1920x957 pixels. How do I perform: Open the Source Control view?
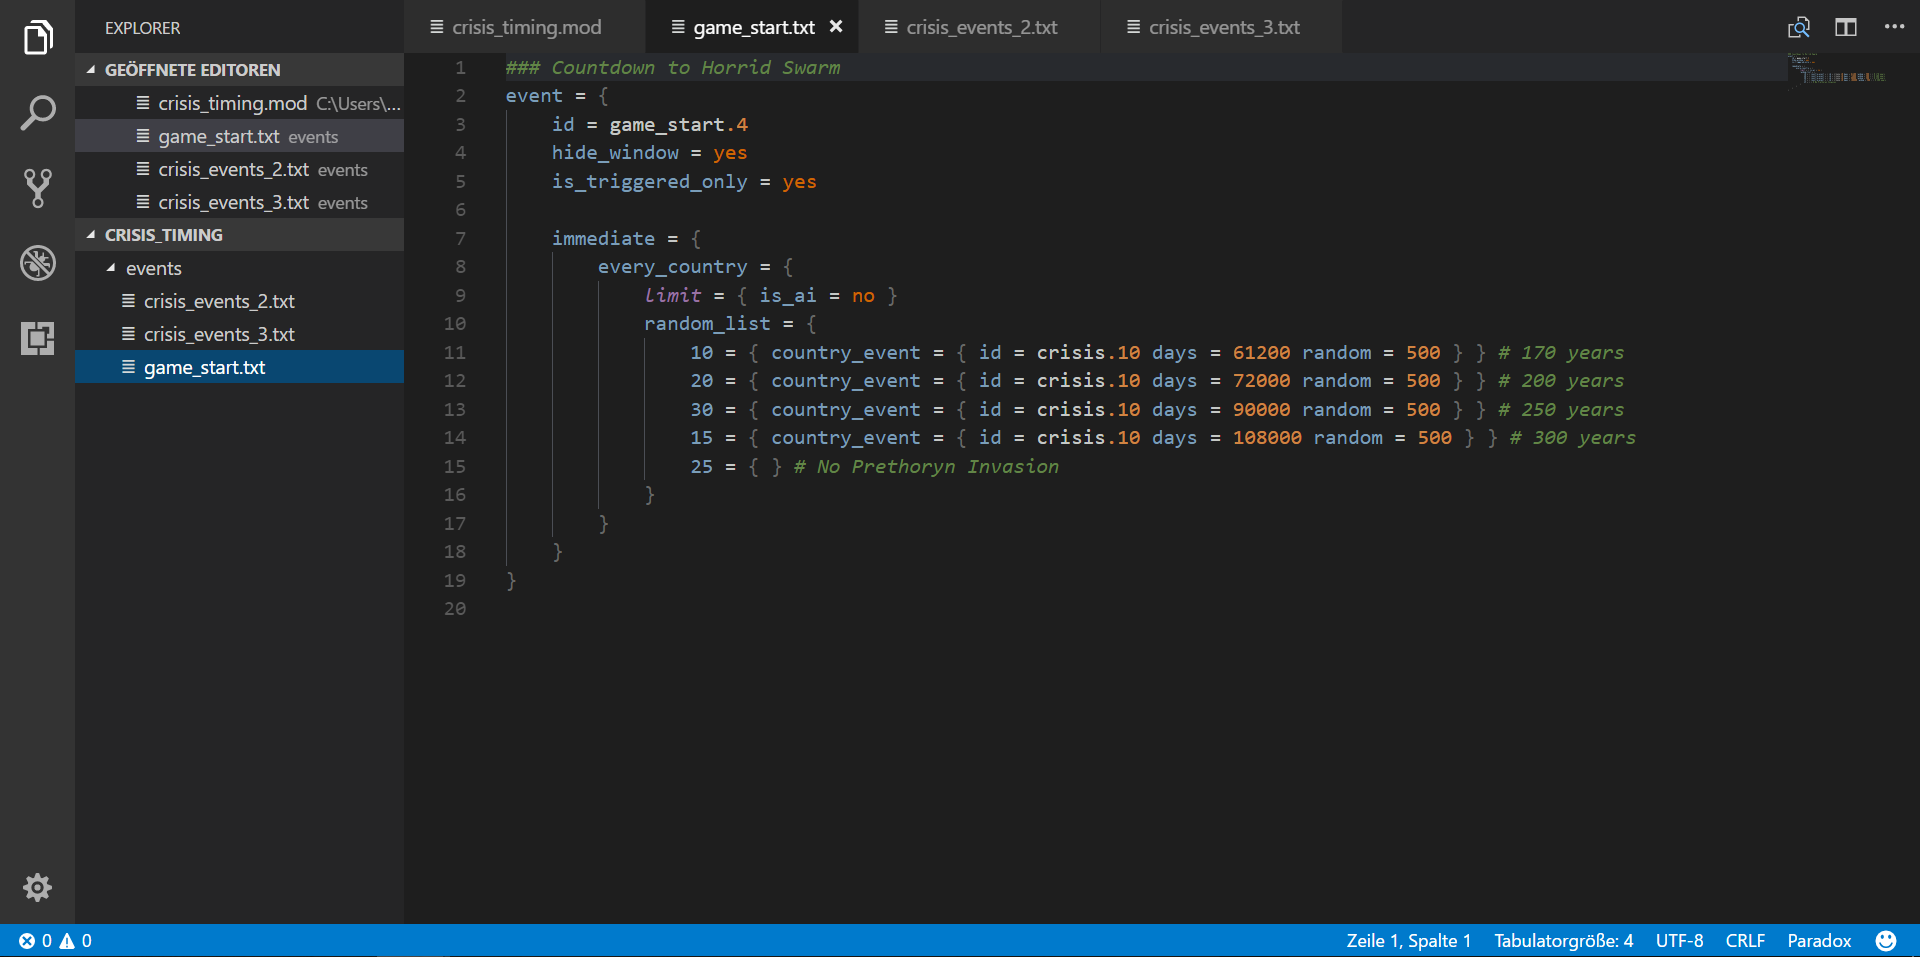coord(37,188)
